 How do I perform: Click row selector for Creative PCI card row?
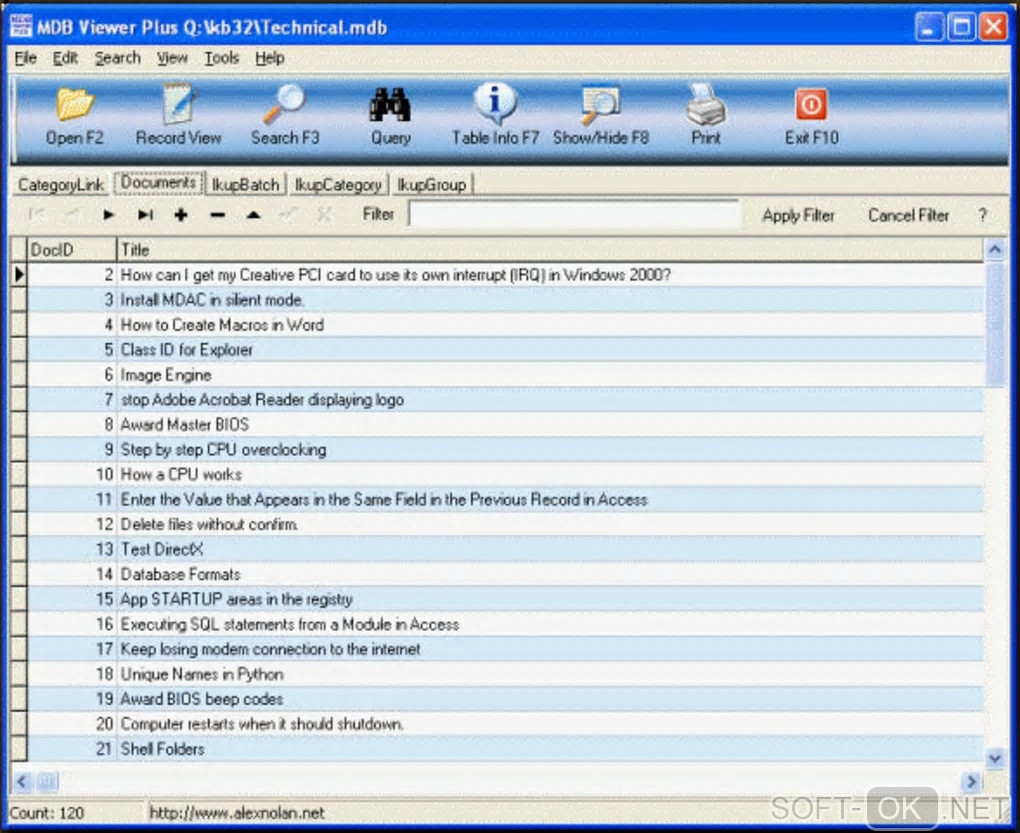[x=19, y=274]
